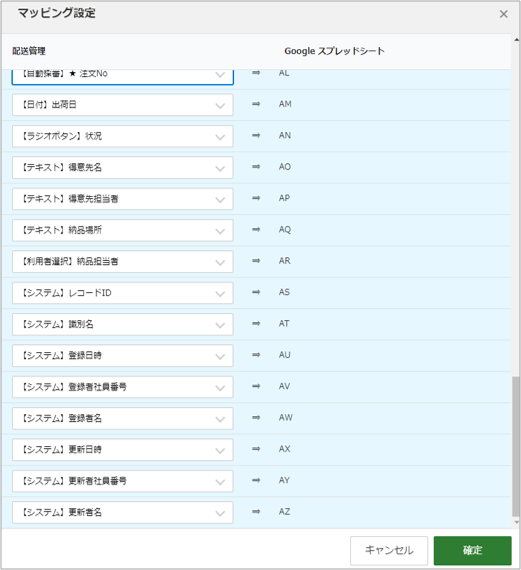
Task: Expand the 【ラジオボタン】状況 field selector
Action: [x=123, y=136]
